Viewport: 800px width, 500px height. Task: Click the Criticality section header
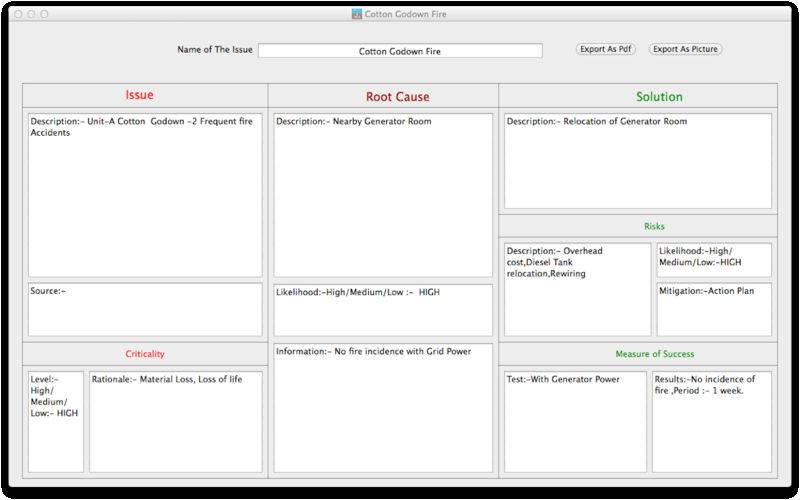click(x=145, y=354)
